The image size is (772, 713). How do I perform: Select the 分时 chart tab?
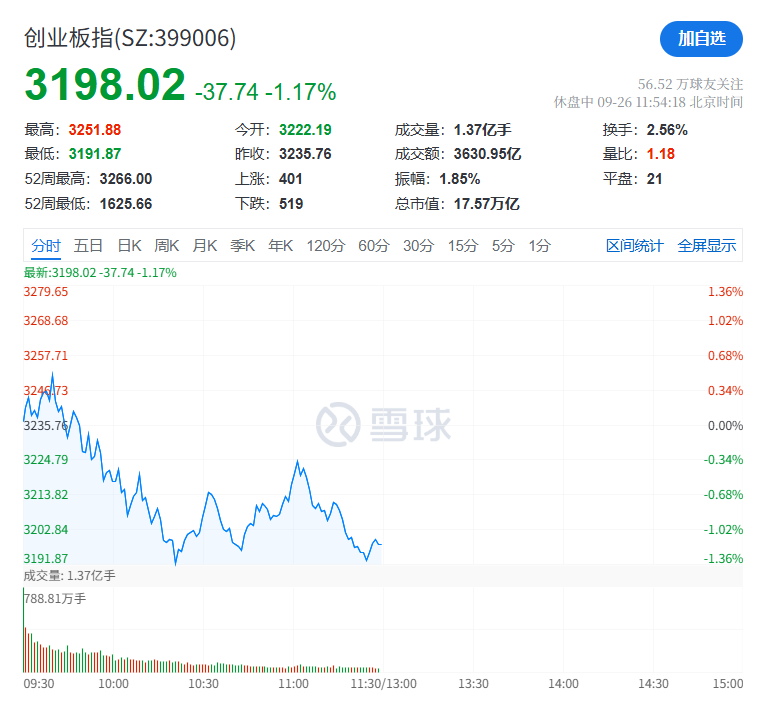point(46,246)
